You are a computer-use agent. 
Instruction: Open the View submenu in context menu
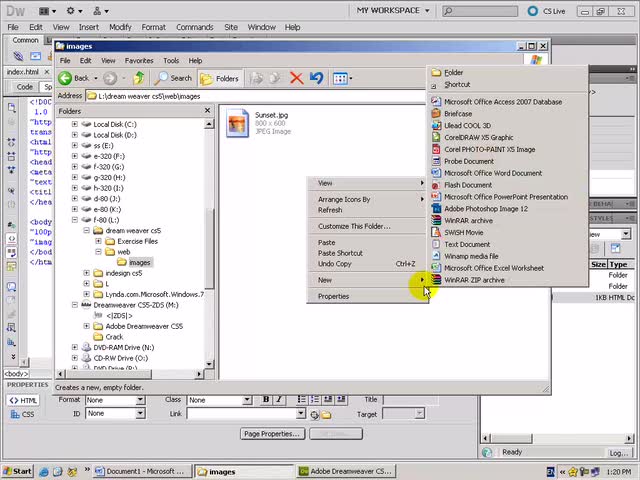367,183
